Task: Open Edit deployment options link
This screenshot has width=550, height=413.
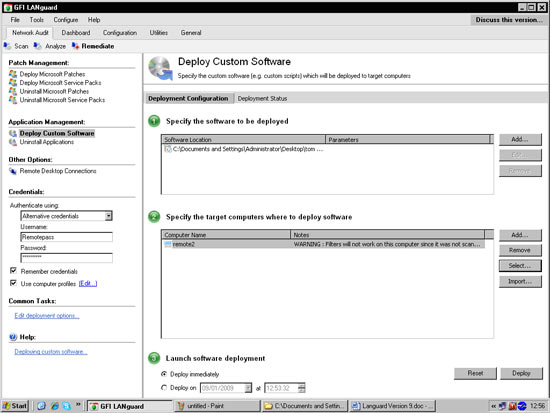Action: pyautogui.click(x=47, y=315)
